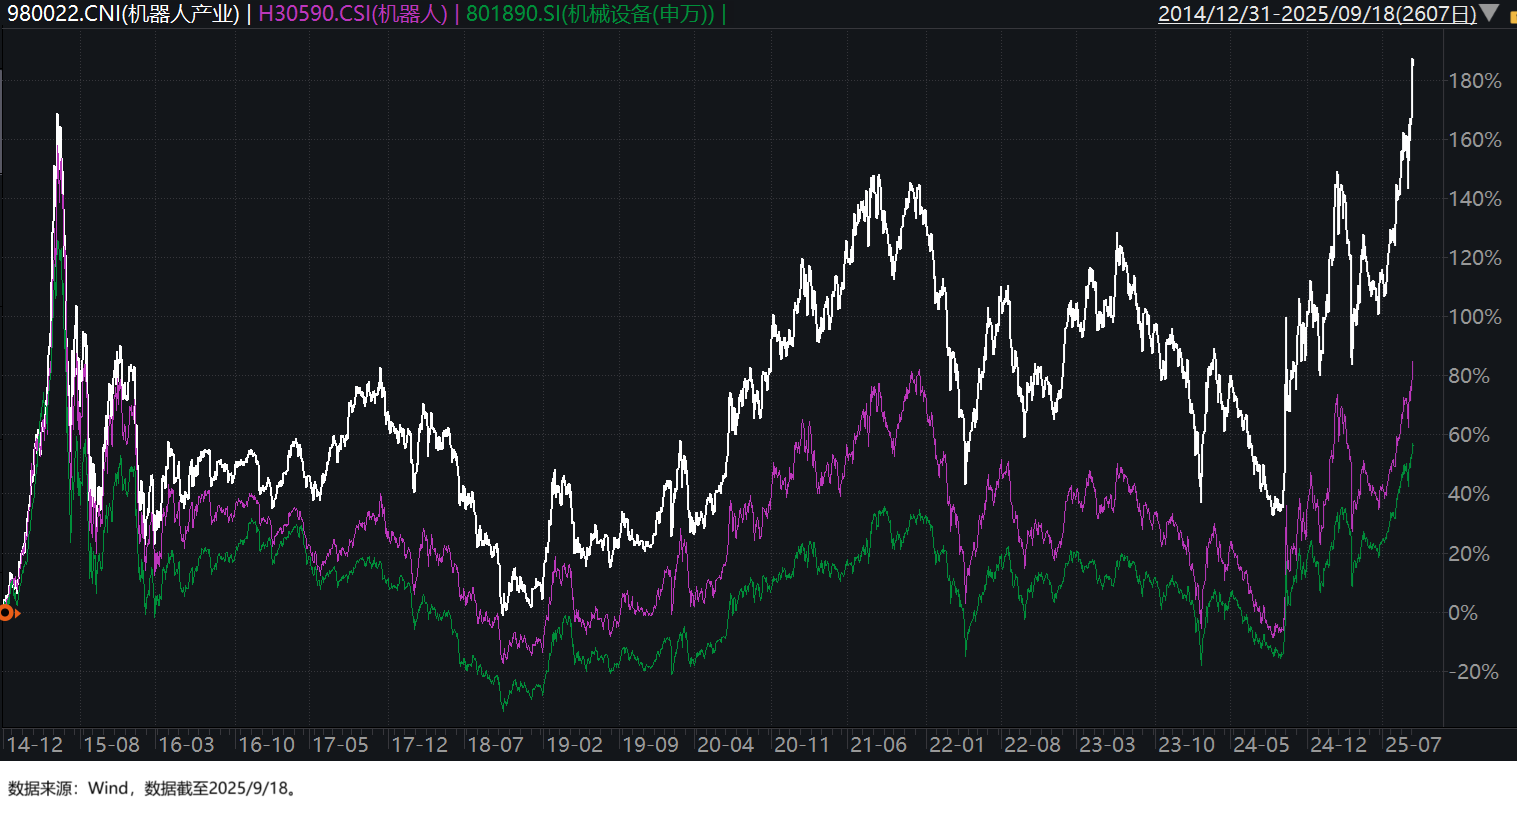The image size is (1517, 818).
Task: Click the 22-08 x-axis date label
Action: click(x=1032, y=745)
